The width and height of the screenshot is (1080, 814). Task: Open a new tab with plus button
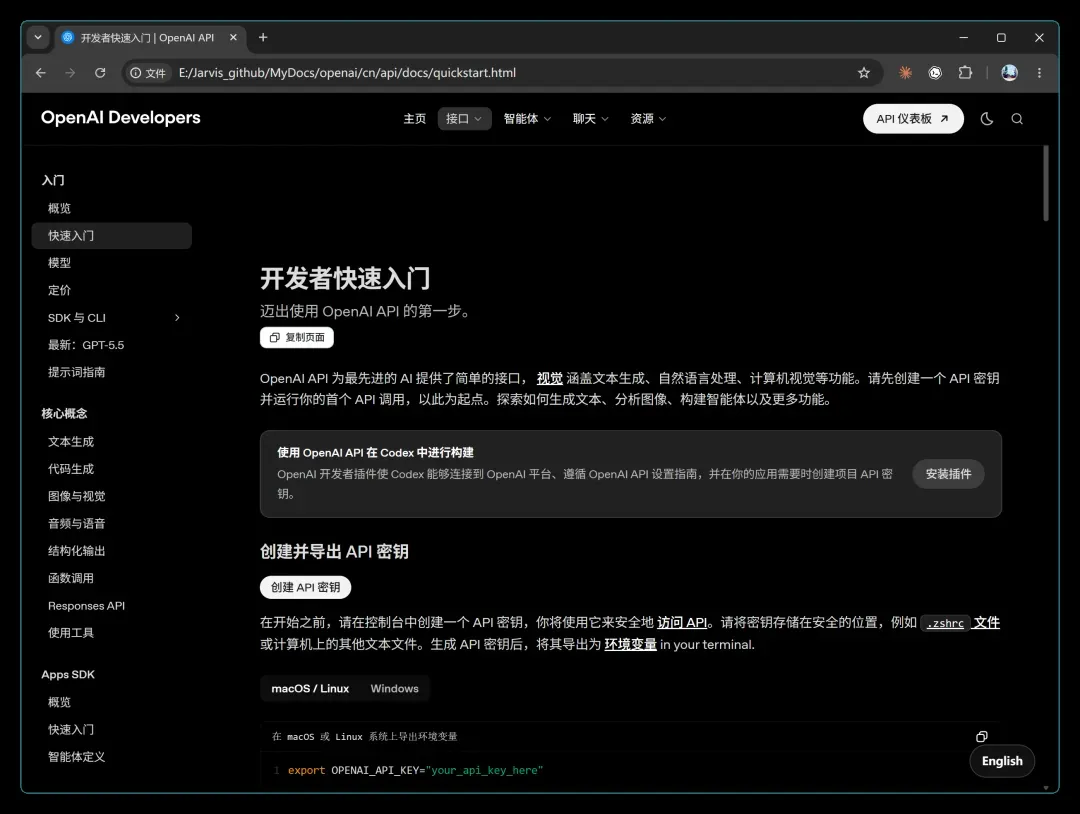pos(263,37)
